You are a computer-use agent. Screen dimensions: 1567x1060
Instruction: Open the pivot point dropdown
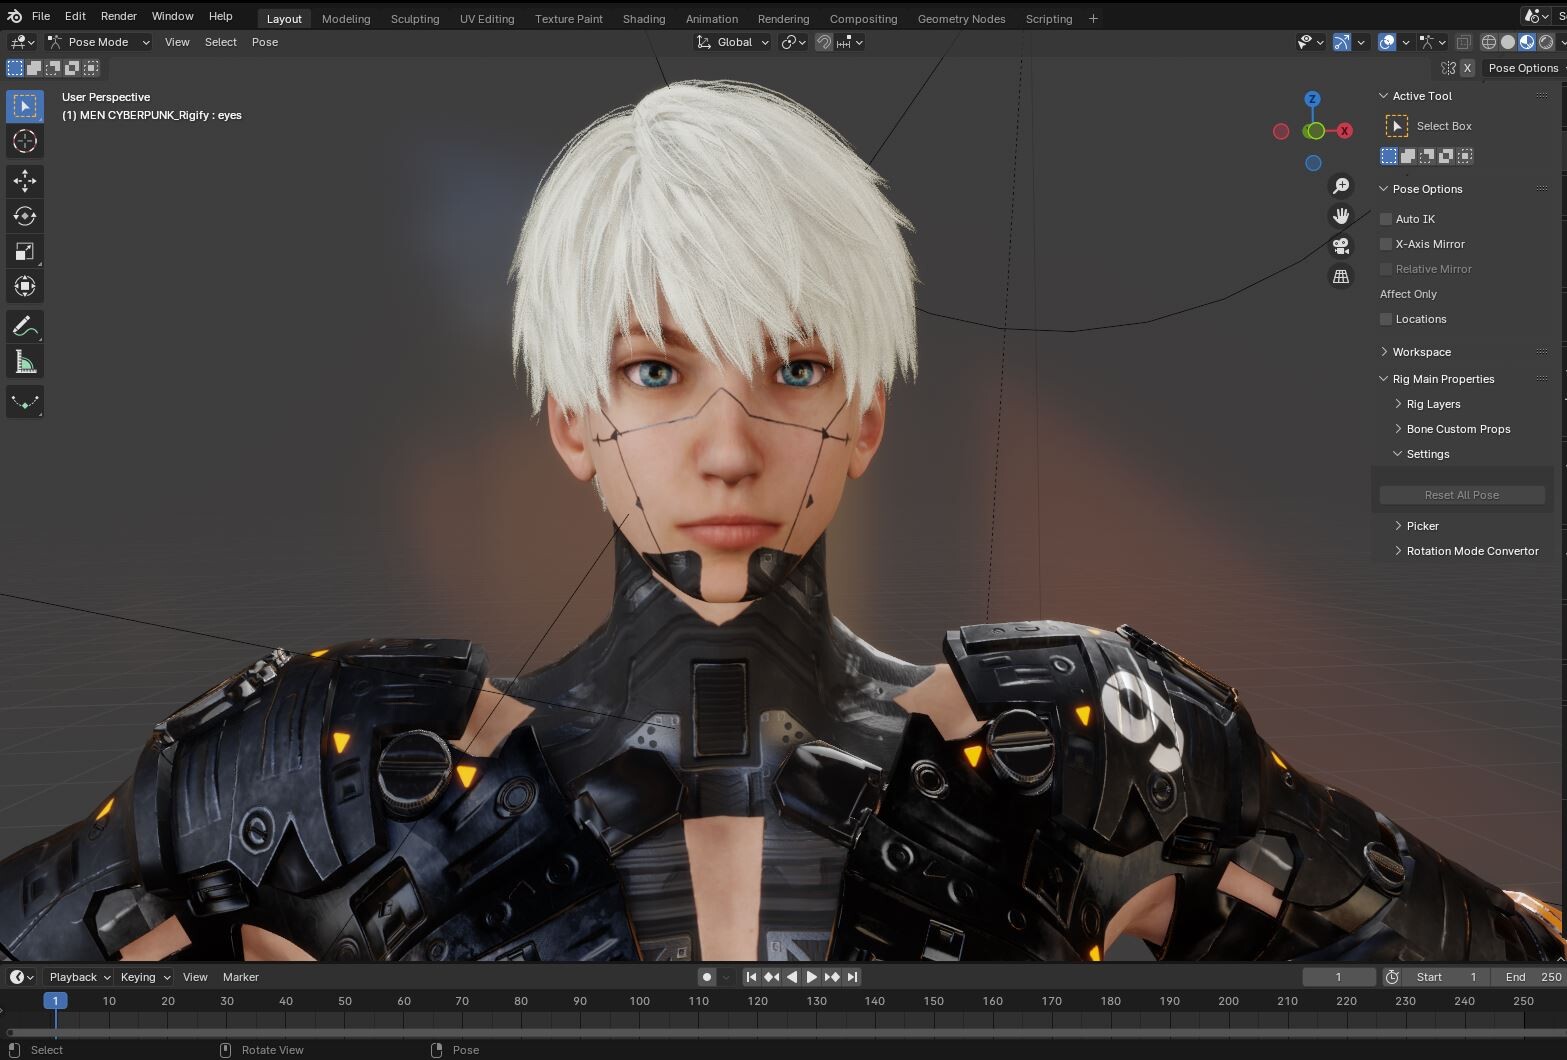pos(794,42)
